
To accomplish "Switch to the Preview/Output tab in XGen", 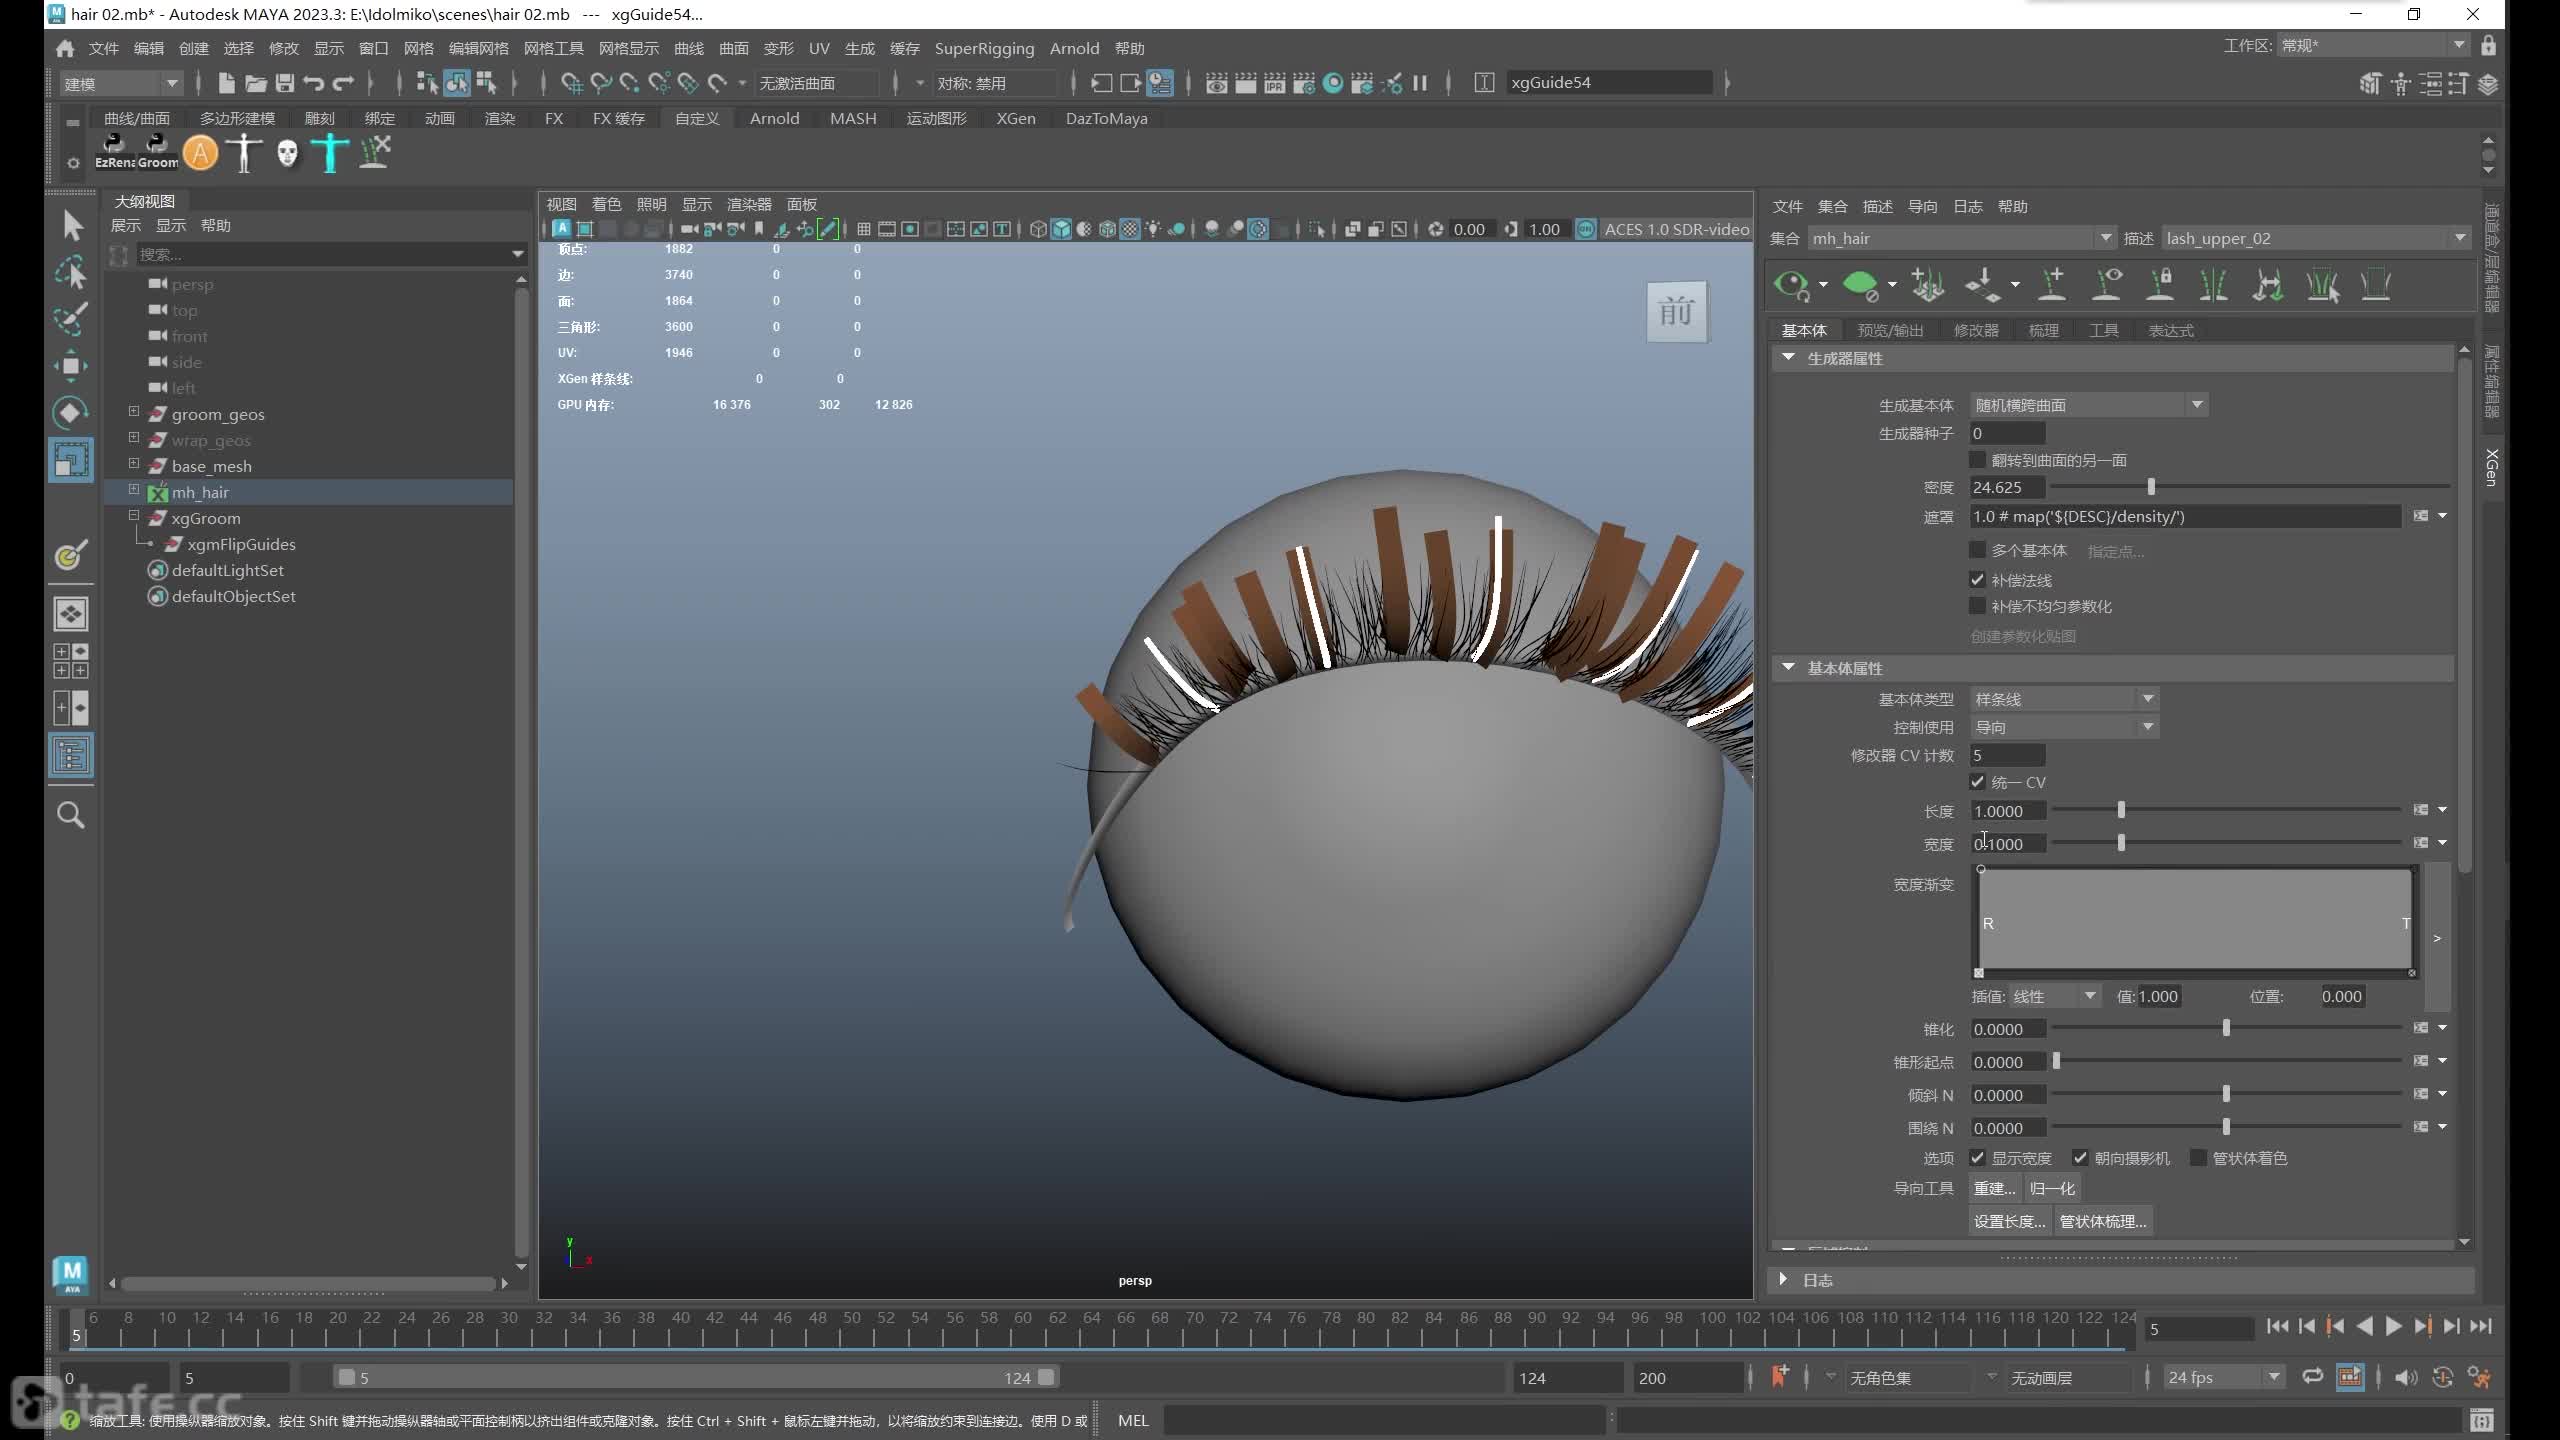I will click(x=1890, y=330).
